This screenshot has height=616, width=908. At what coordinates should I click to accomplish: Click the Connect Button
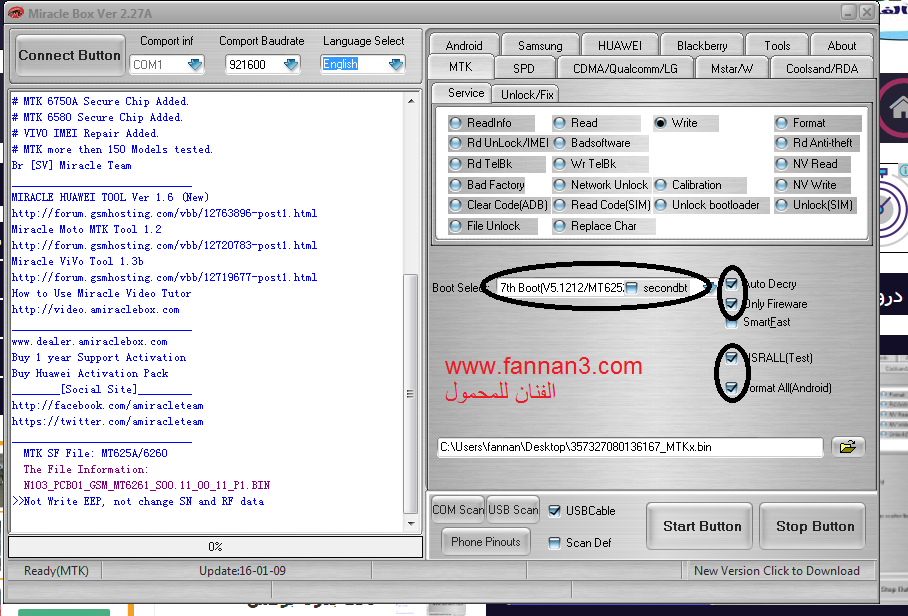(70, 56)
